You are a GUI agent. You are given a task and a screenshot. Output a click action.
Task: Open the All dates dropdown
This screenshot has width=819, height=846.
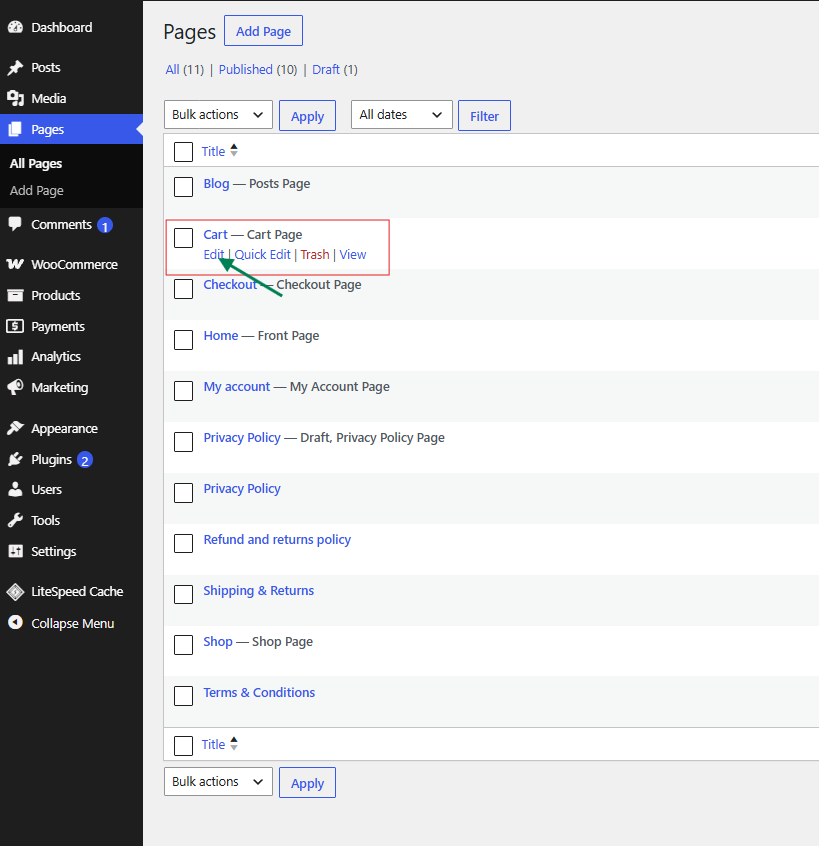[x=401, y=114]
